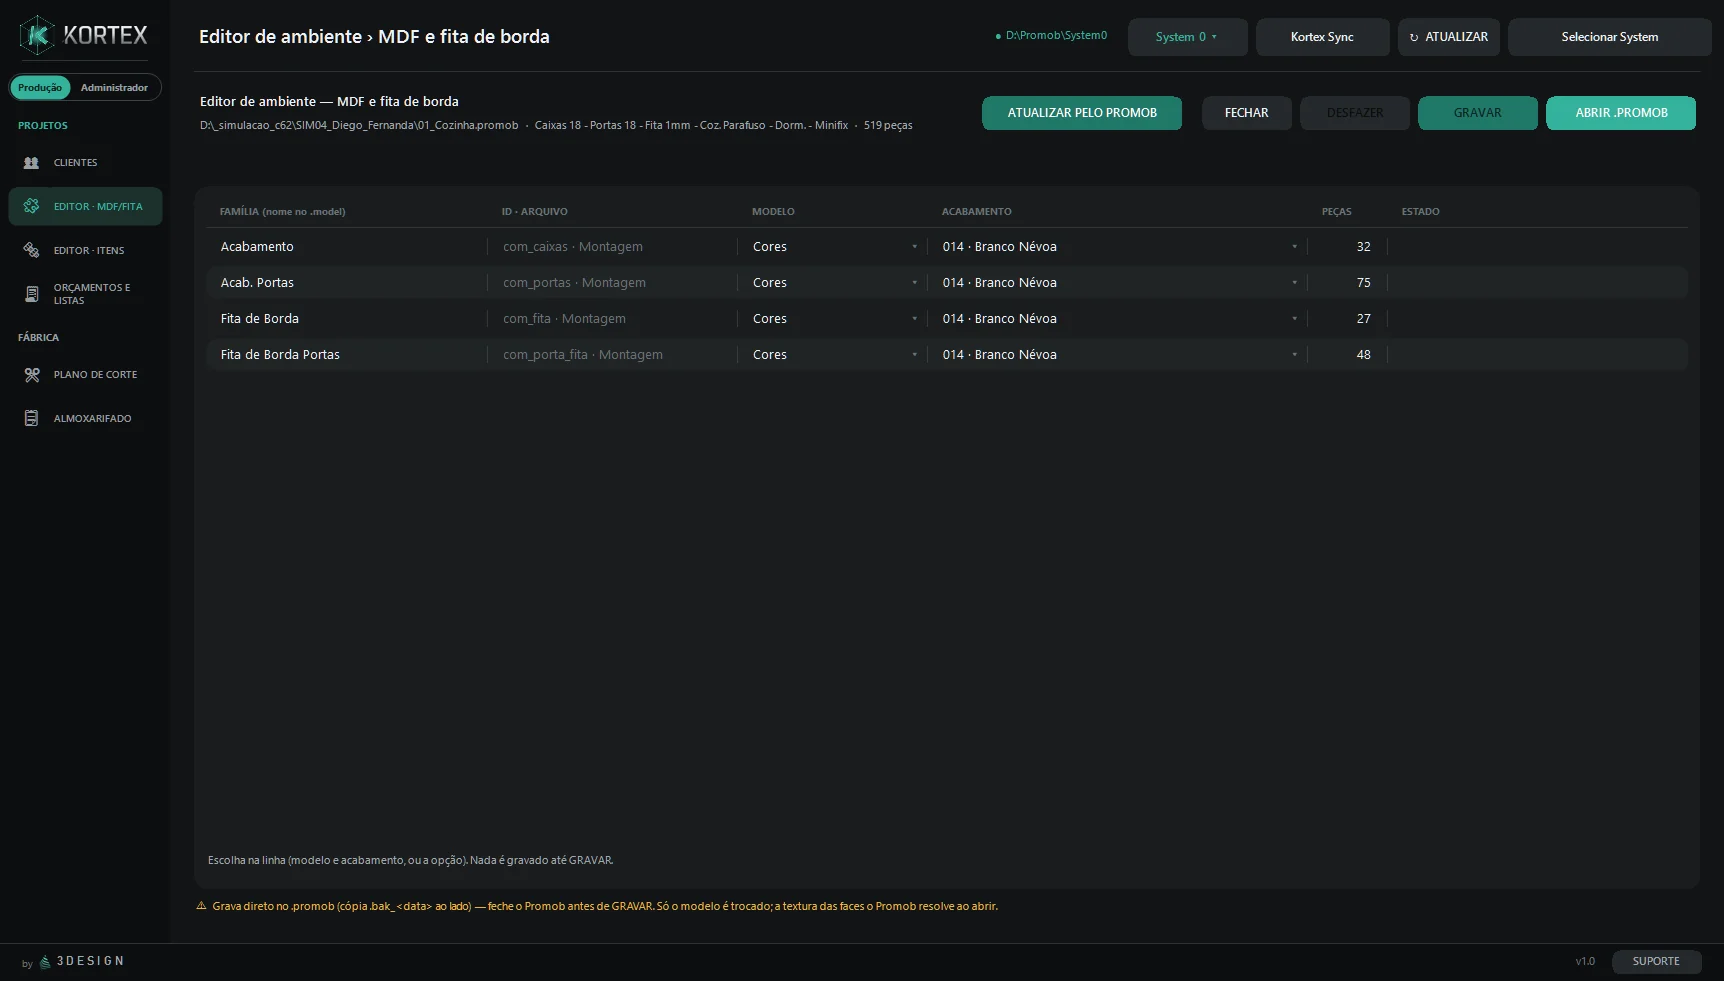Select the Fita de Borda family name
The image size is (1724, 981).
pos(260,318)
